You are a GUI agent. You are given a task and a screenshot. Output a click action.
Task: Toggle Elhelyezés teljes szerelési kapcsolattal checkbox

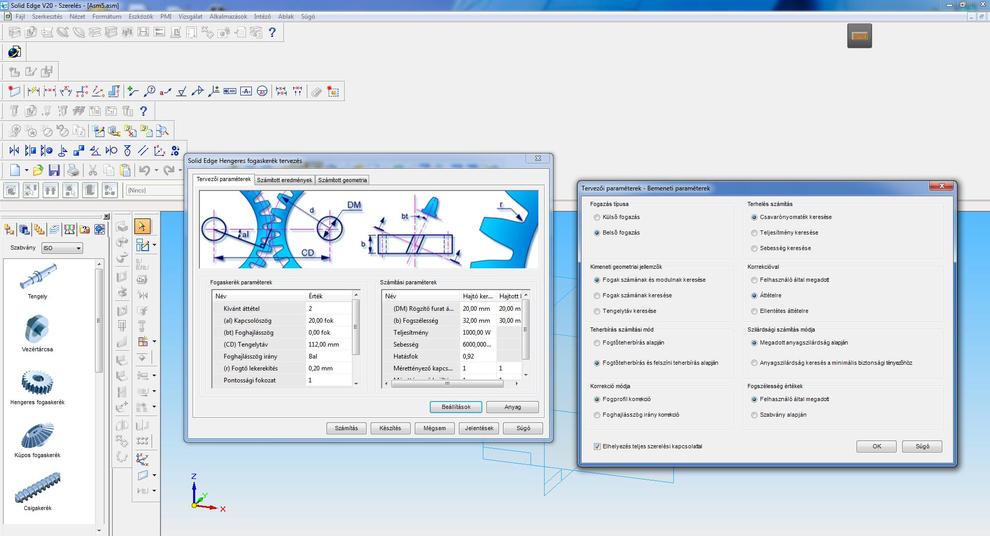(597, 446)
